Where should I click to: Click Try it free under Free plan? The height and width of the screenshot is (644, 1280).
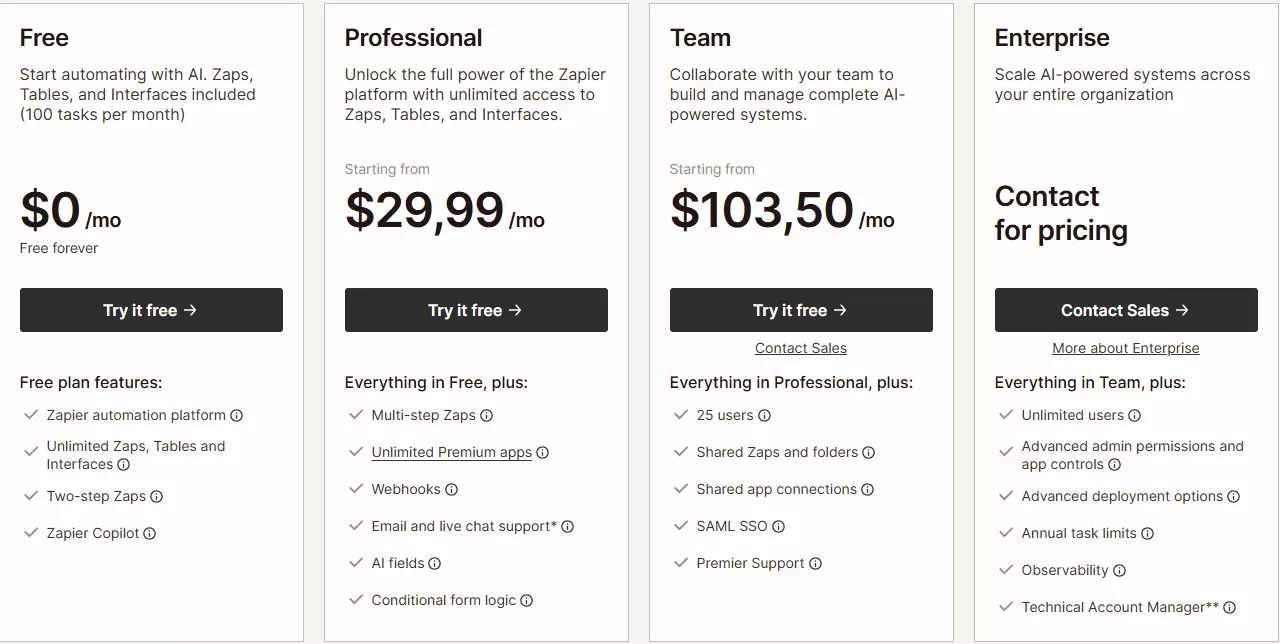(151, 310)
